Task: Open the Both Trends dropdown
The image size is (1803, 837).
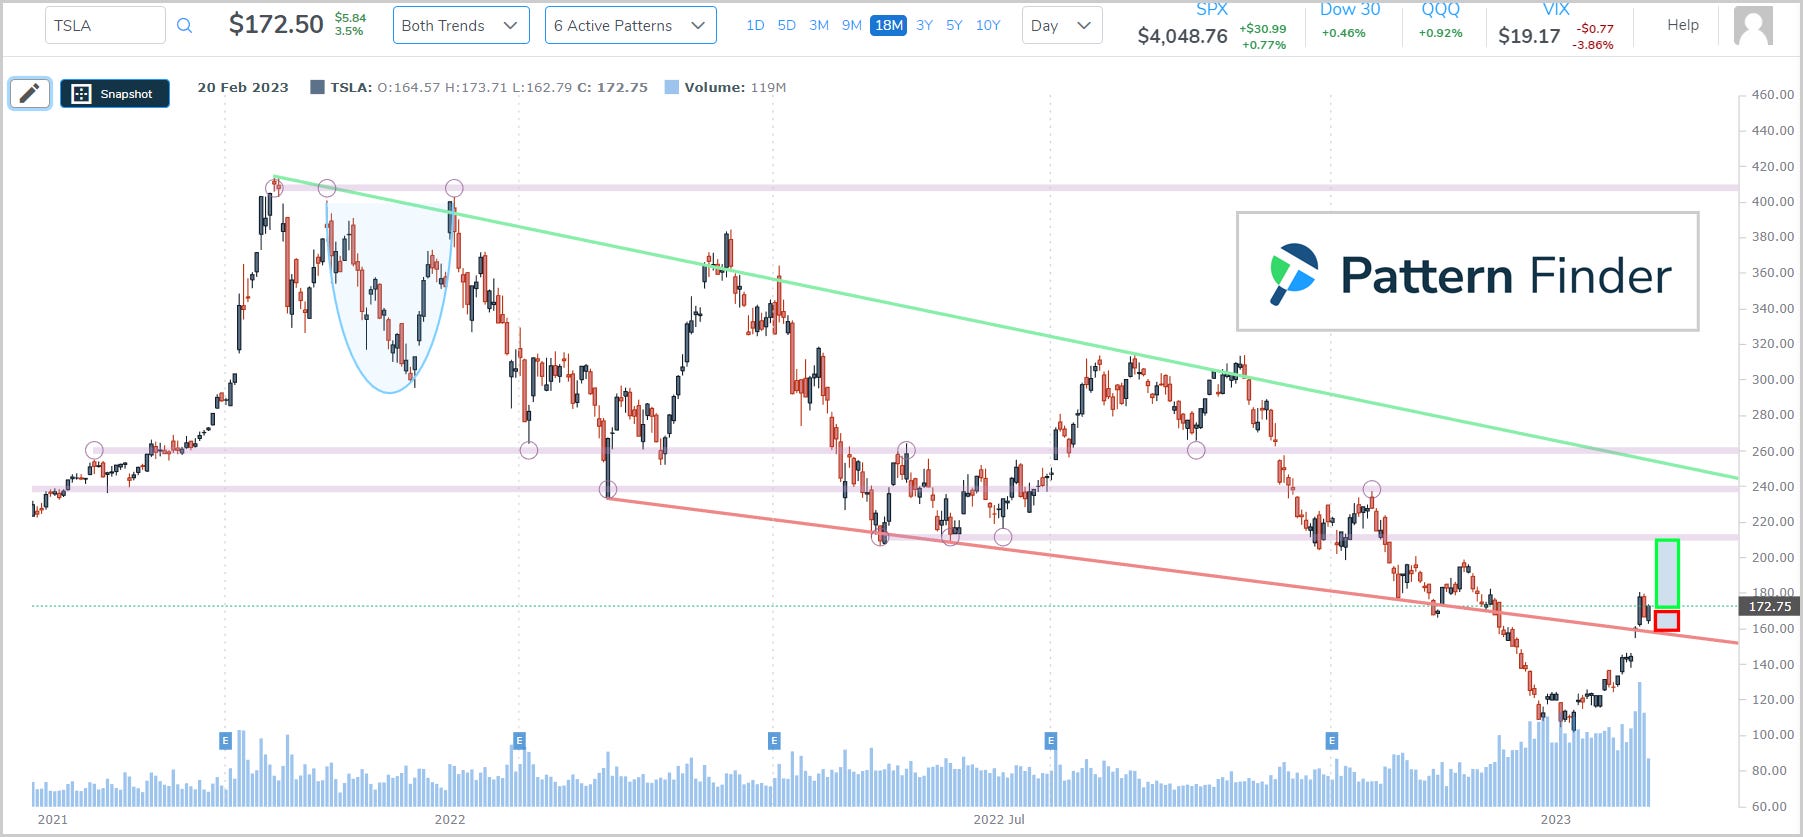Action: pyautogui.click(x=461, y=25)
